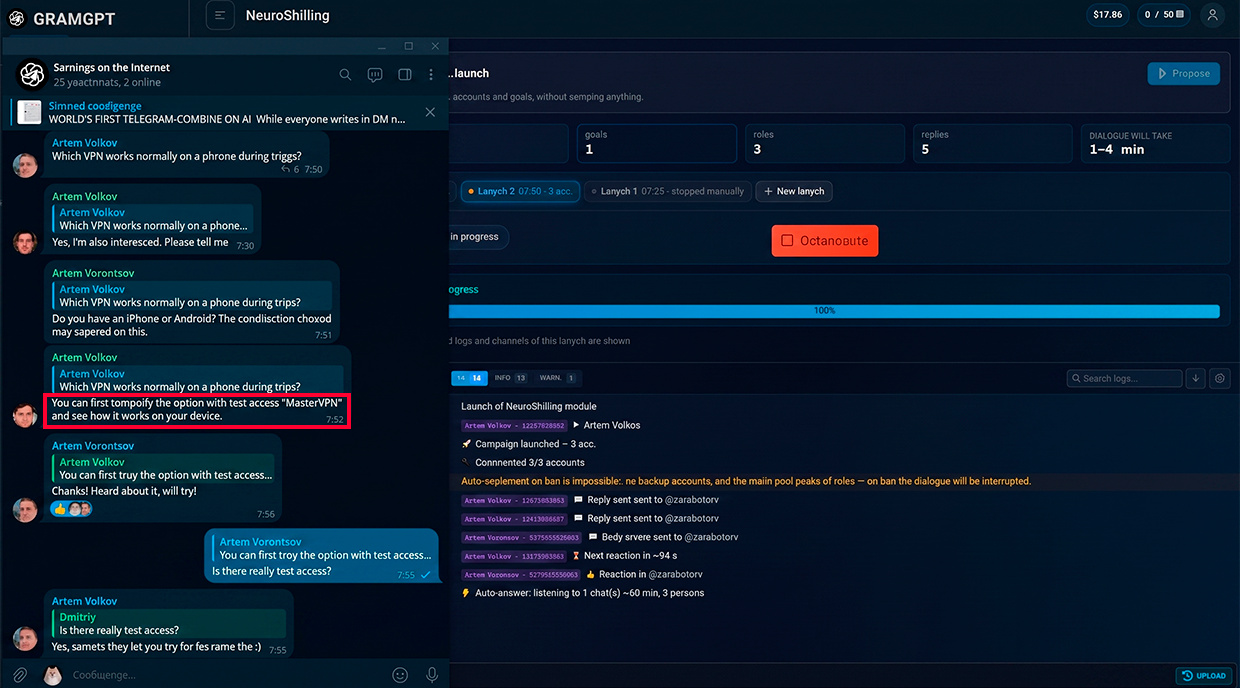Select the 14 all-logs filter tab
Screen dimensions: 1240x688
pos(469,378)
